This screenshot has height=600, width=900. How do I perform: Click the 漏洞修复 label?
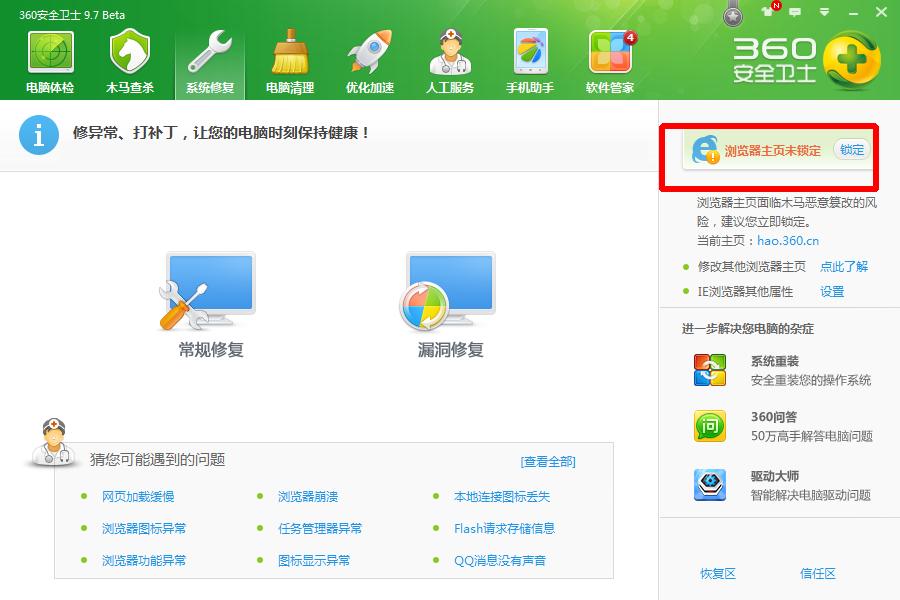point(450,349)
